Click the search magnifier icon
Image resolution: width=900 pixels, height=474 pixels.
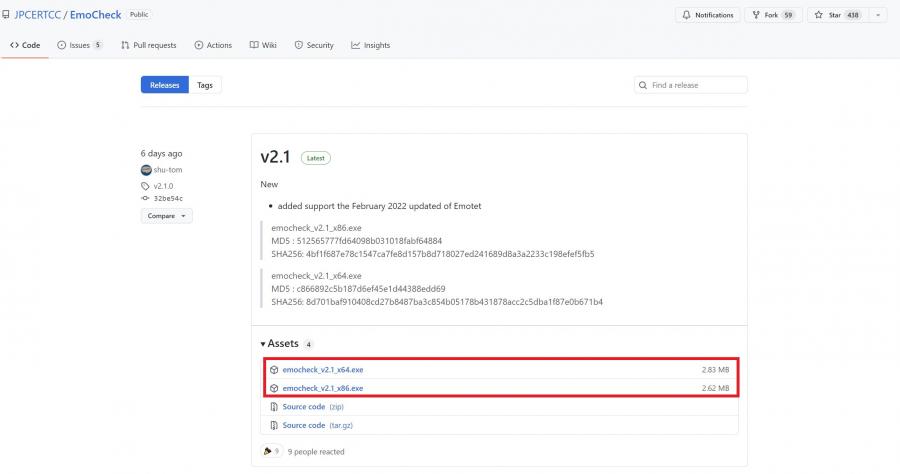(x=643, y=85)
